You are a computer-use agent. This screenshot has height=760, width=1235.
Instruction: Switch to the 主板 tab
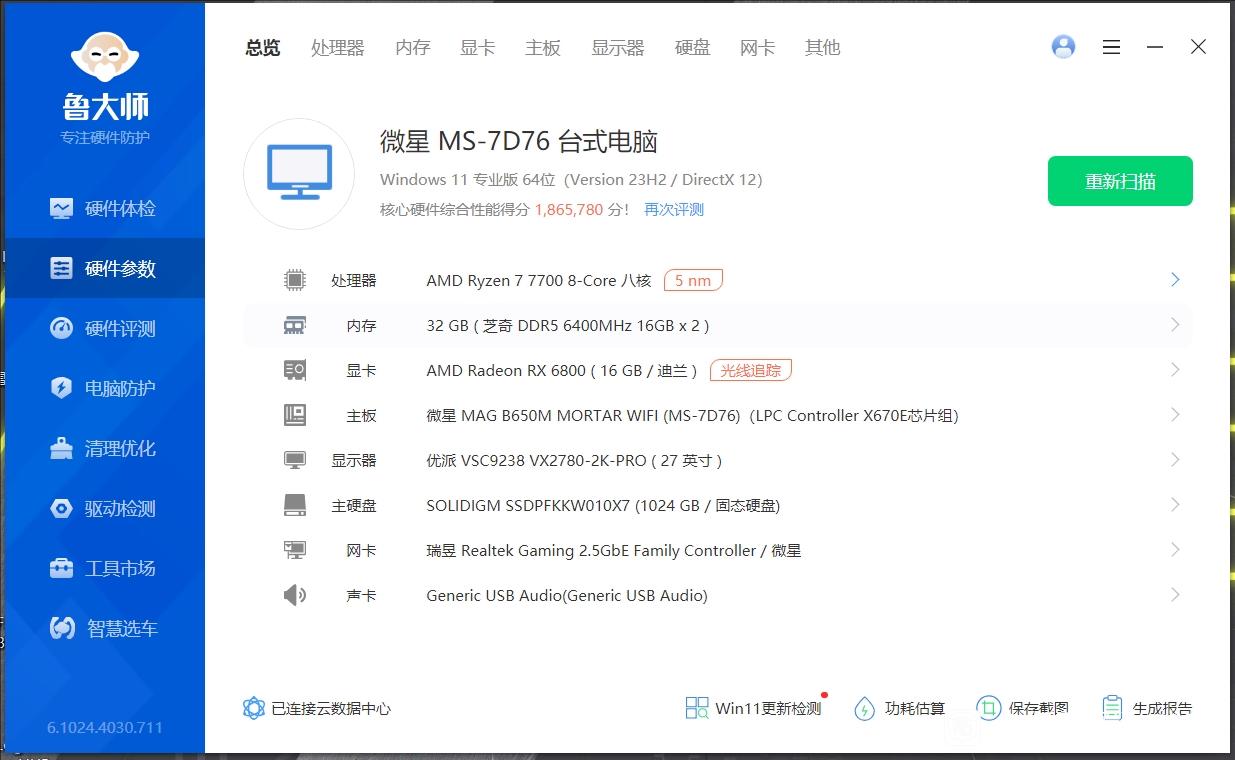pos(543,48)
